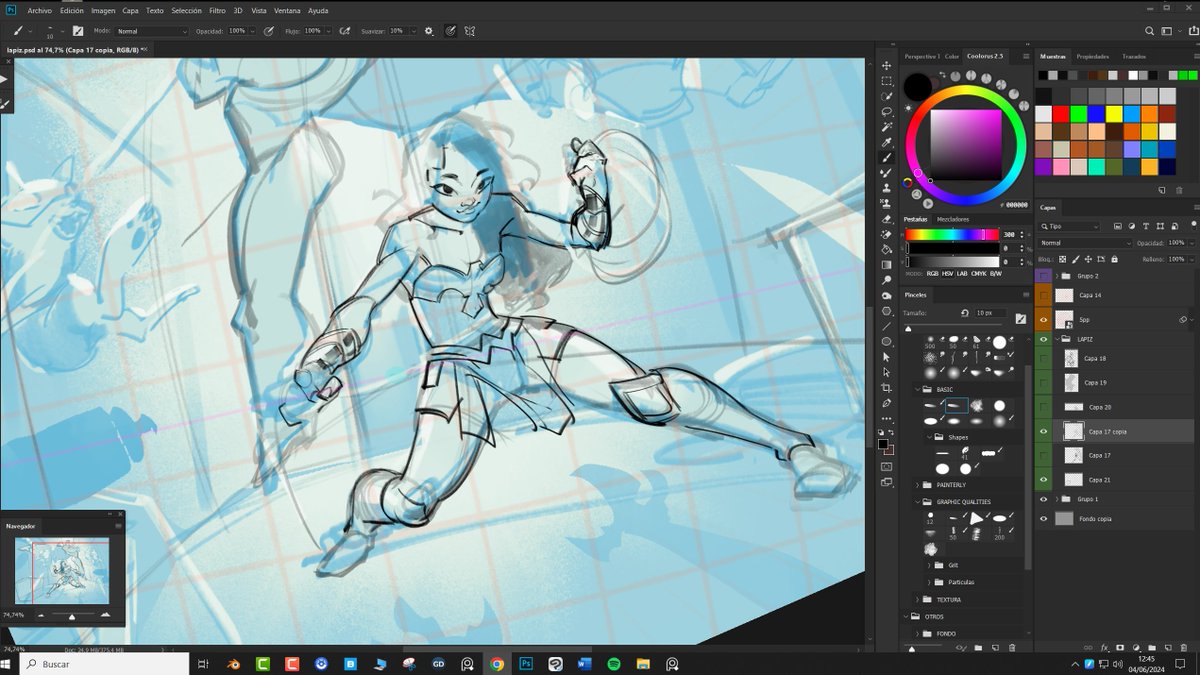The width and height of the screenshot is (1200, 675).
Task: Select the Eraser tool
Action: pos(886,218)
